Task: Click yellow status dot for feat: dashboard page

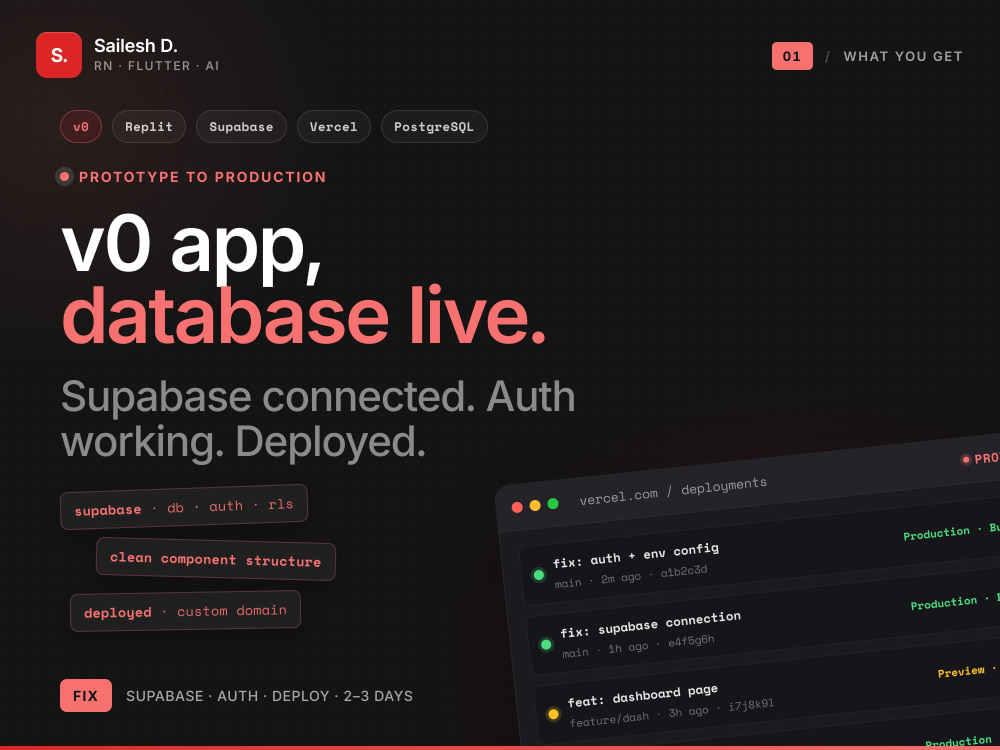Action: [554, 714]
